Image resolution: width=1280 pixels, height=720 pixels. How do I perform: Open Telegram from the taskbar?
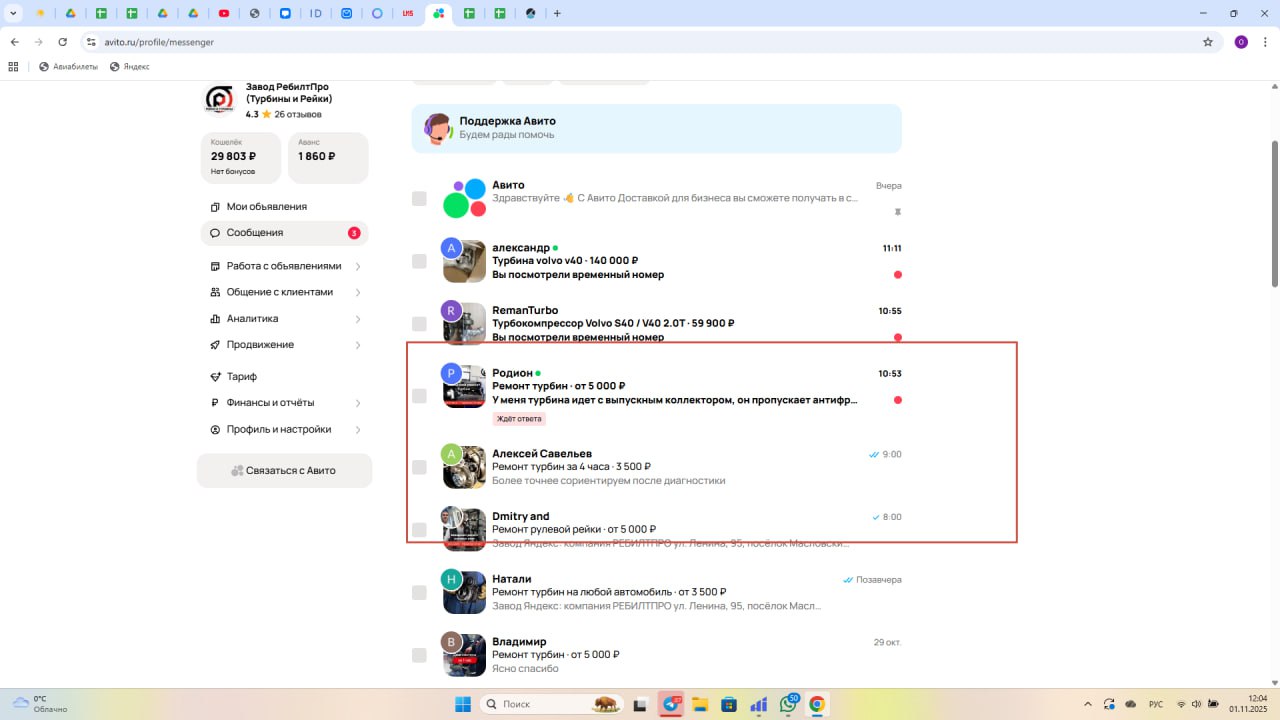pyautogui.click(x=670, y=704)
